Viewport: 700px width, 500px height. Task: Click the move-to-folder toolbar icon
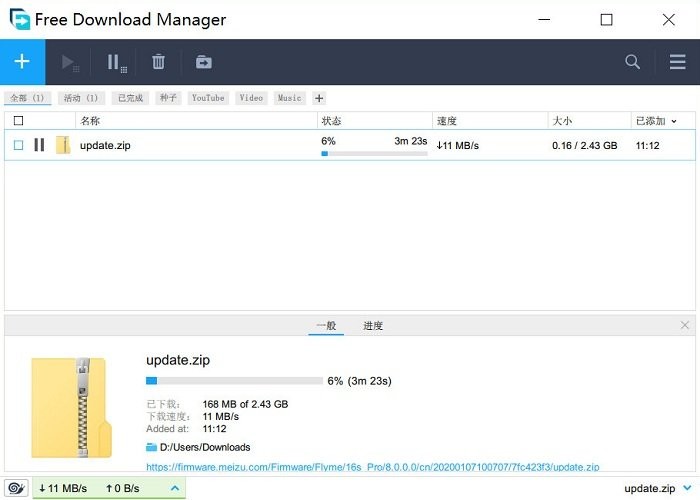(203, 62)
